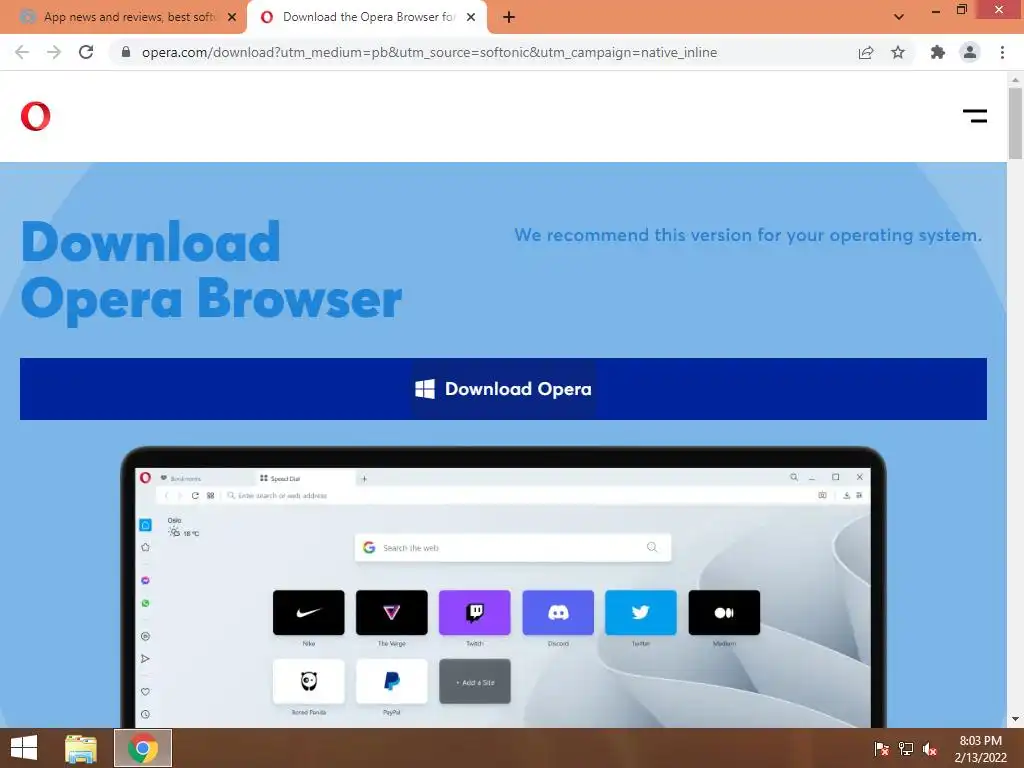Open Chrome's three-dot menu
1024x768 pixels.
[x=1002, y=52]
